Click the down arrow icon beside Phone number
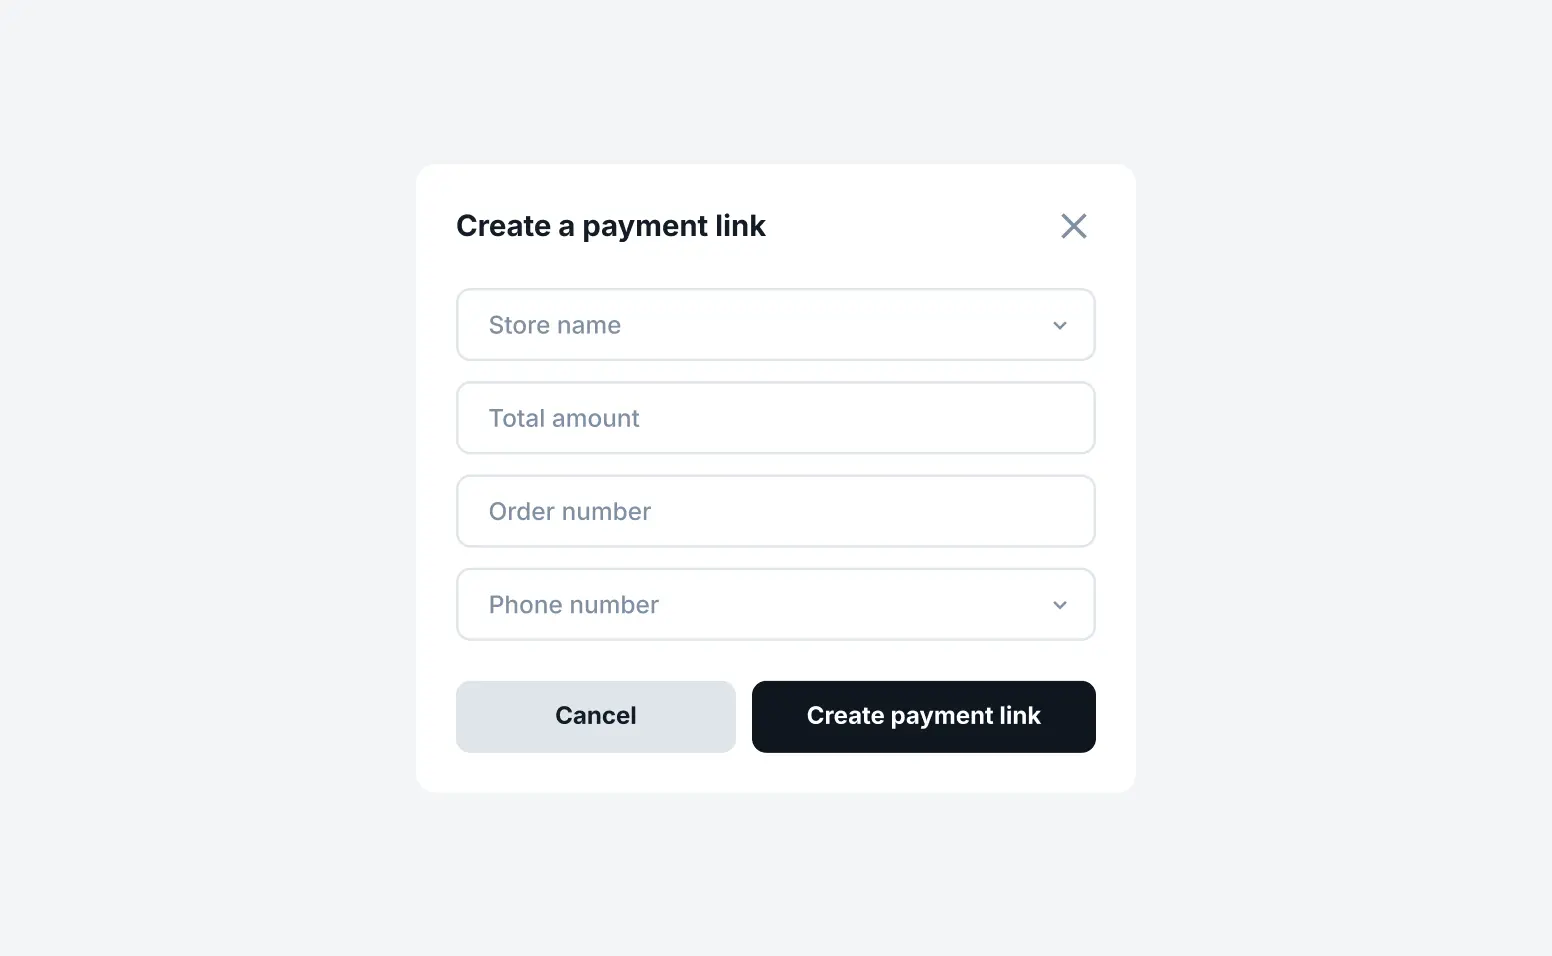1552x956 pixels. click(1060, 605)
